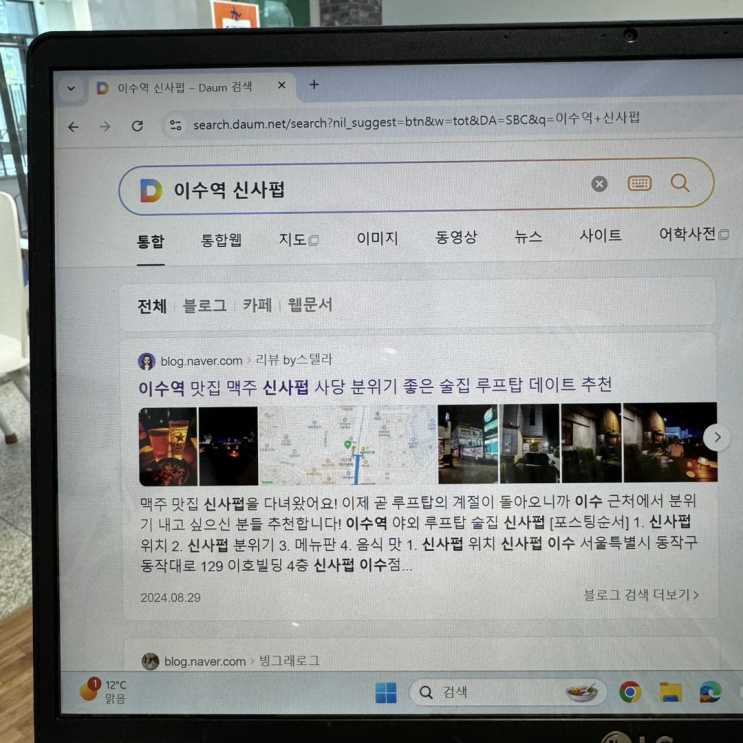Switch to the 뉴스 tab

[528, 236]
